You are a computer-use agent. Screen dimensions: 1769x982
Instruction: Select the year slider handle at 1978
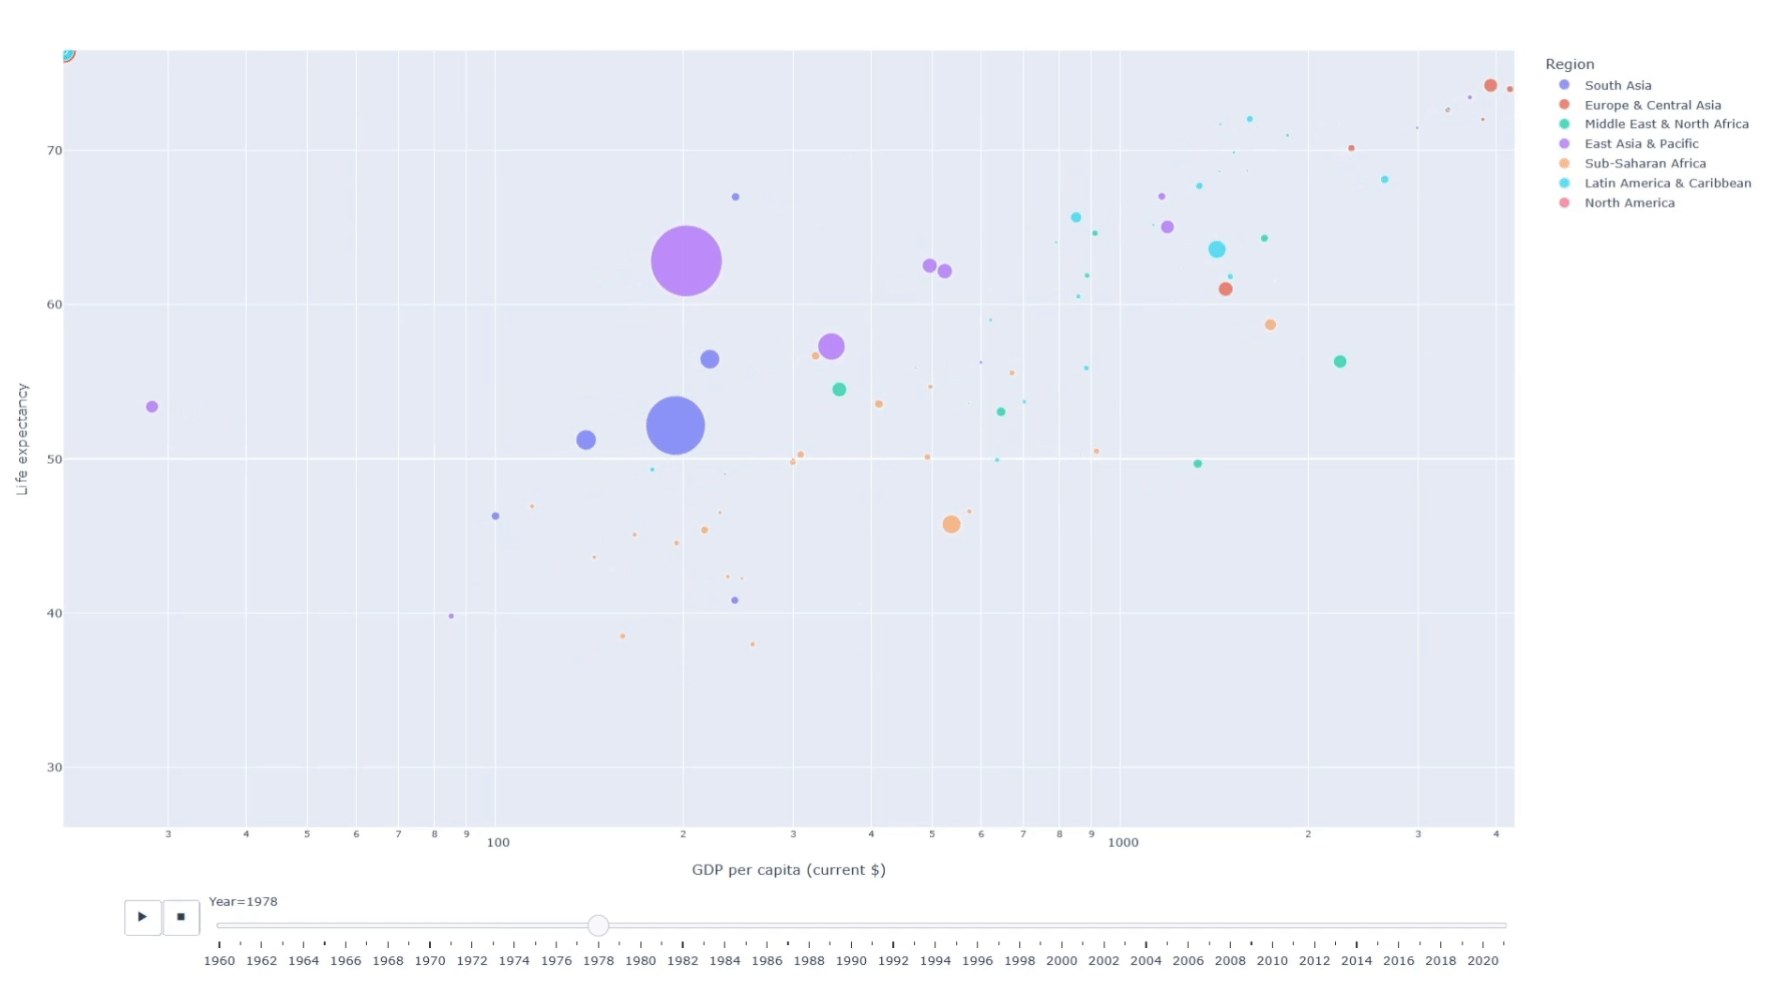tap(598, 926)
